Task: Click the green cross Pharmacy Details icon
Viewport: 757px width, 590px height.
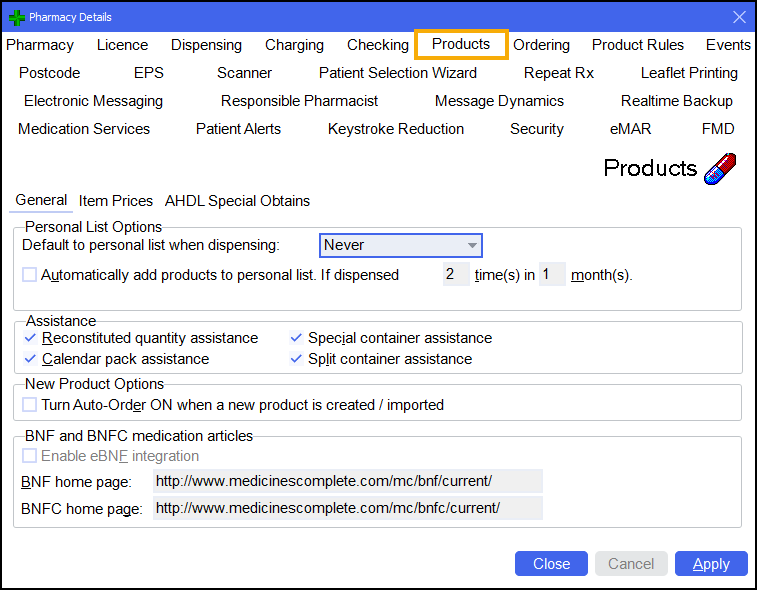Action: click(16, 17)
